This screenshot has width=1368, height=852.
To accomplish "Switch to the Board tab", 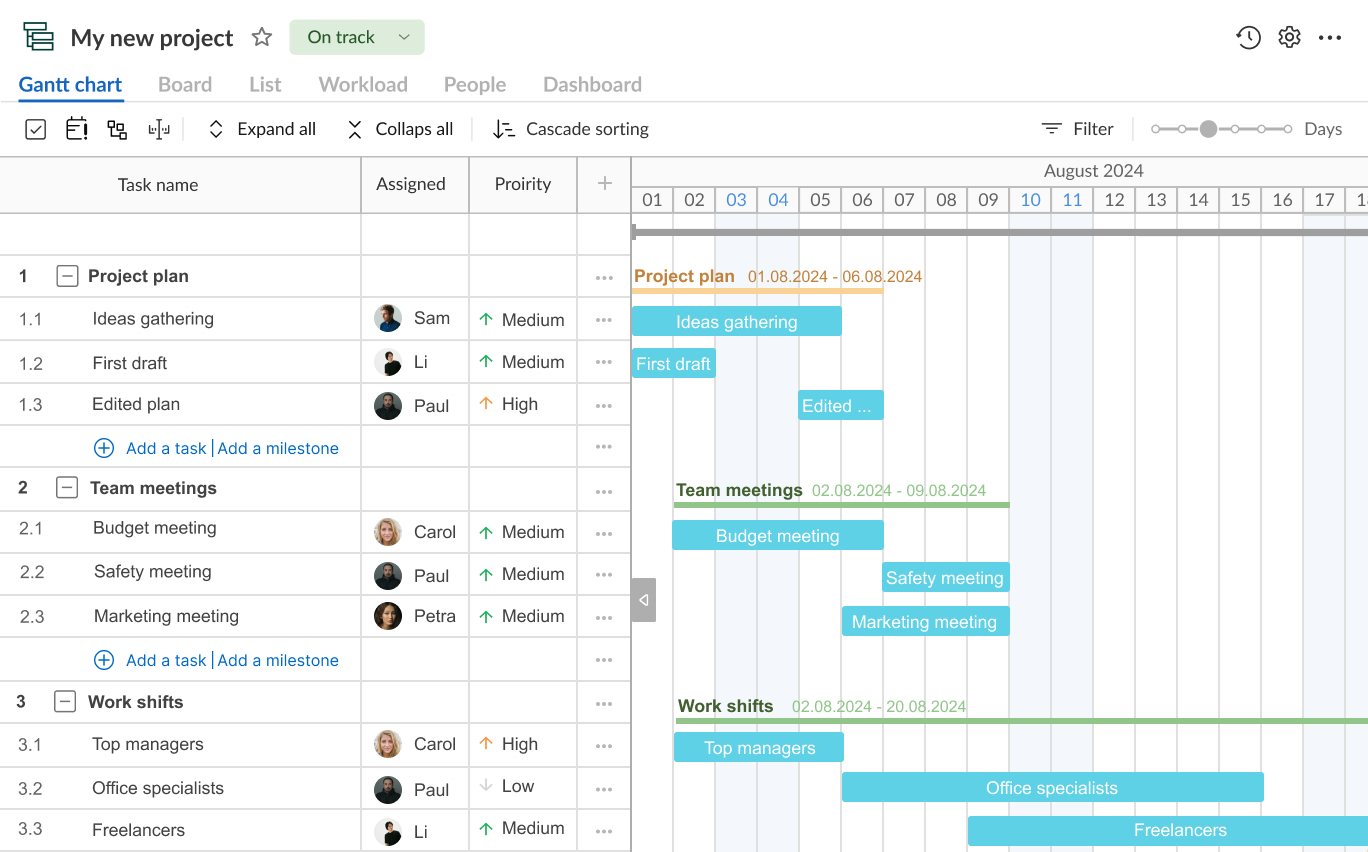I will (184, 84).
